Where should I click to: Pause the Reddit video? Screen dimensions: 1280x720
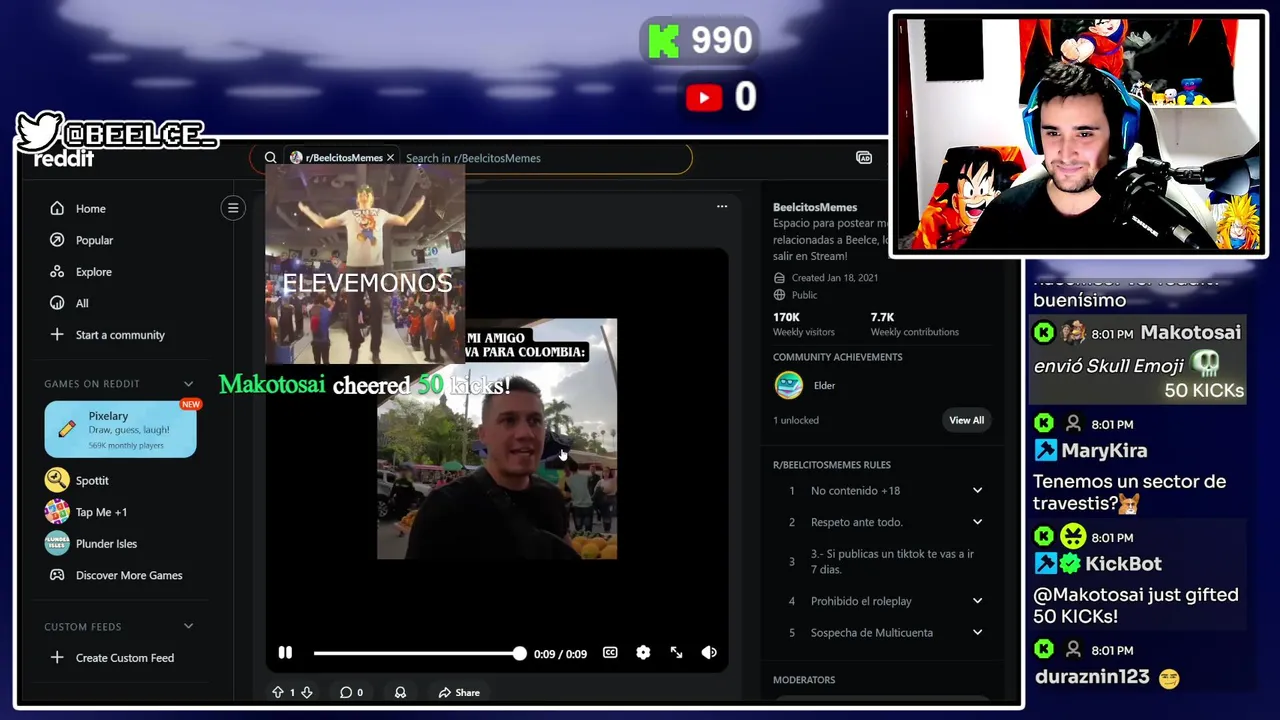285,653
